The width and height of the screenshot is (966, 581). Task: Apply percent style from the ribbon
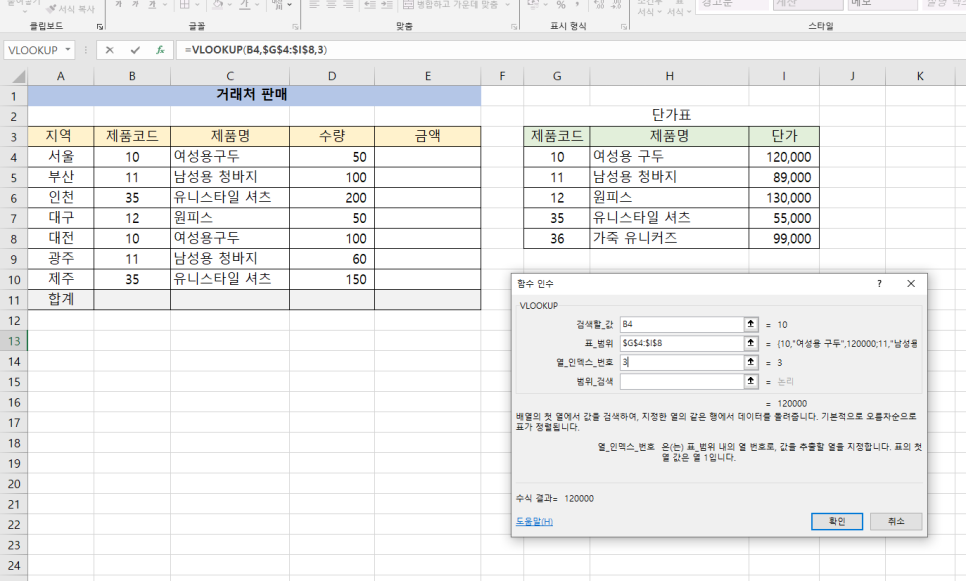561,5
